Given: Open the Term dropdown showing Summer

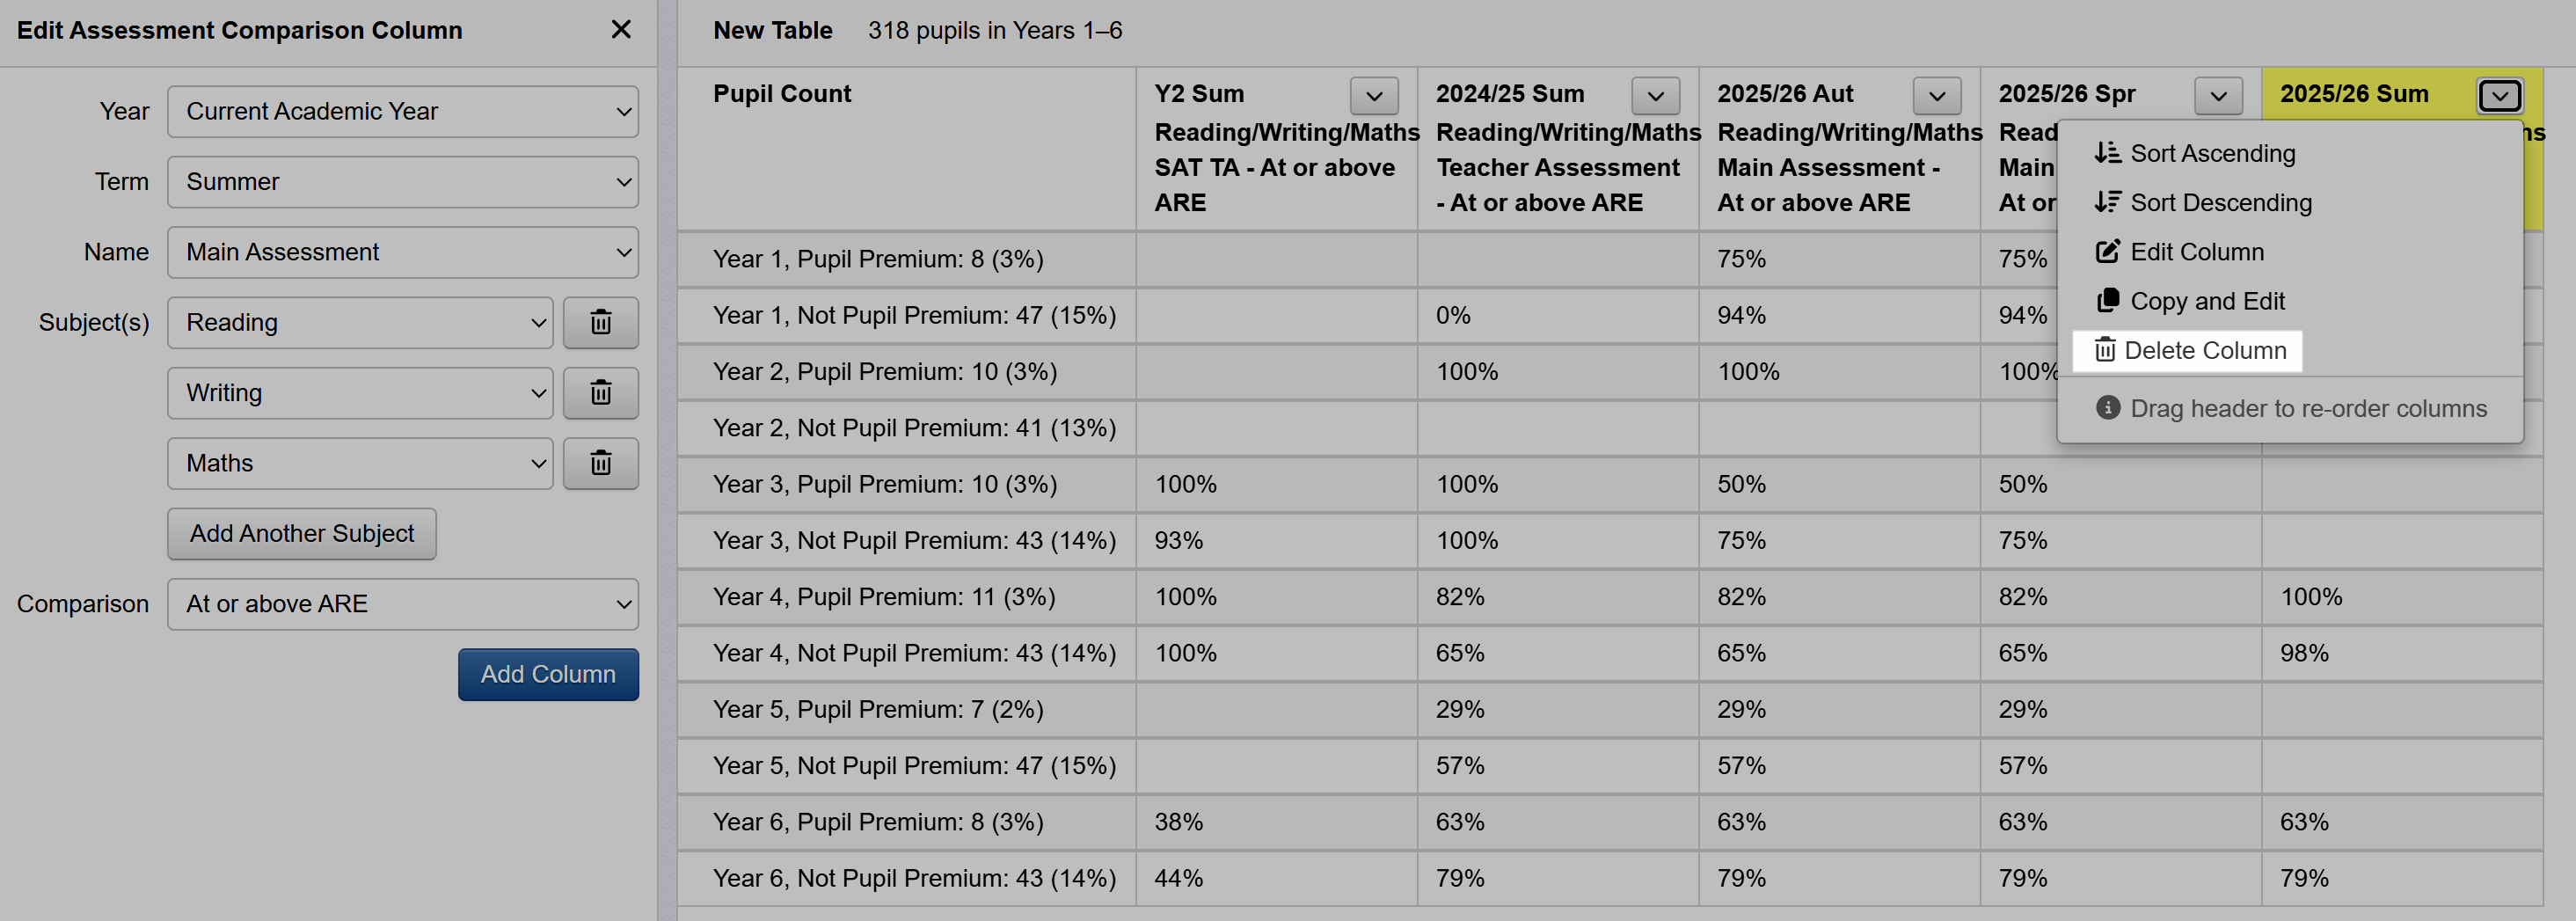Looking at the screenshot, I should point(402,182).
